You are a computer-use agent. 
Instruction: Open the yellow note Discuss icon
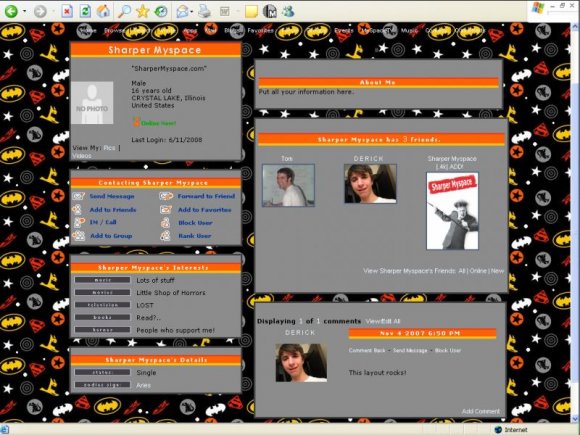251,11
